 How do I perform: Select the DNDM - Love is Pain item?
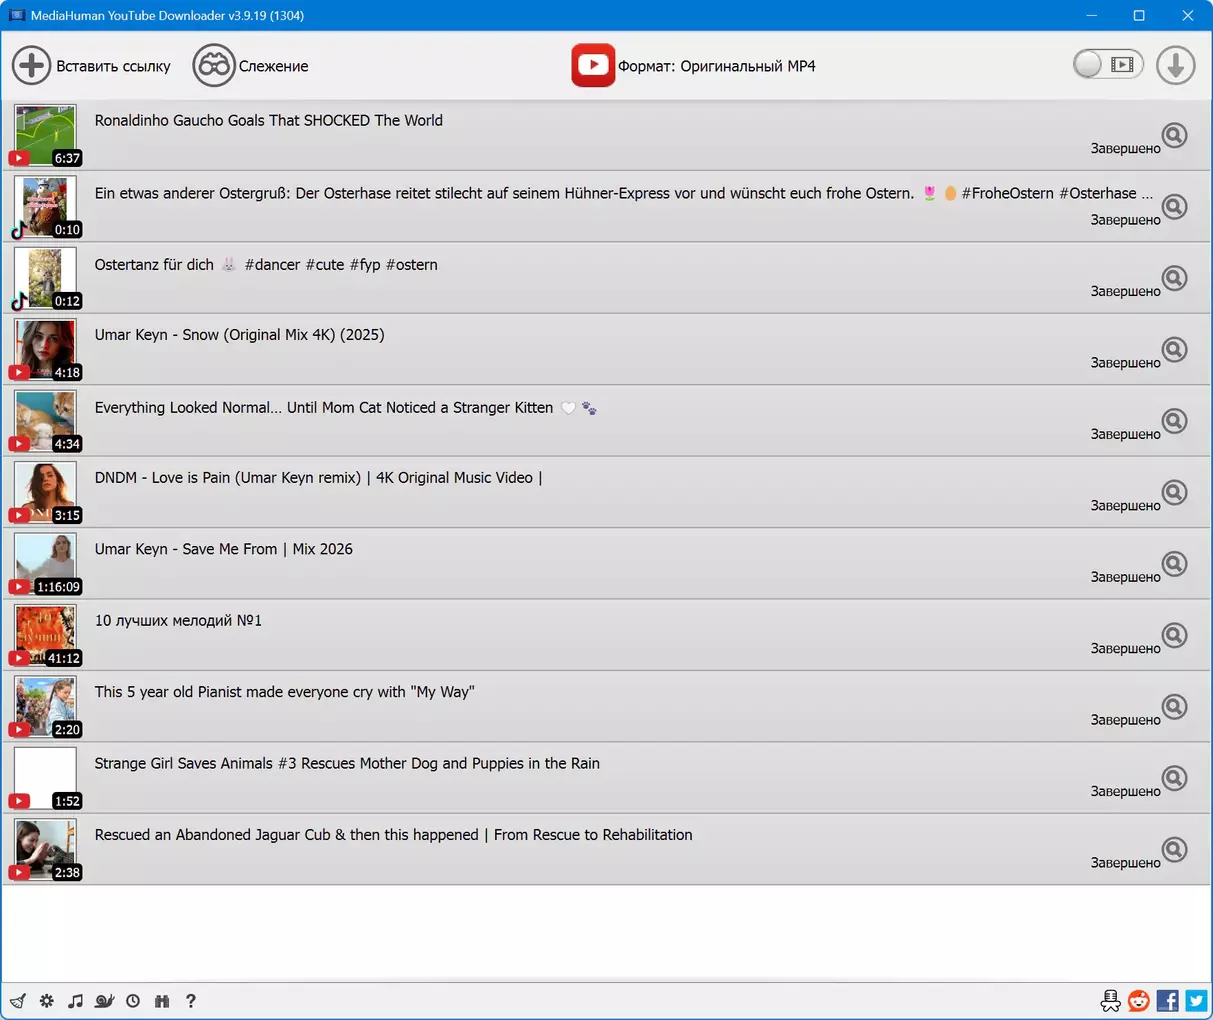click(x=318, y=478)
